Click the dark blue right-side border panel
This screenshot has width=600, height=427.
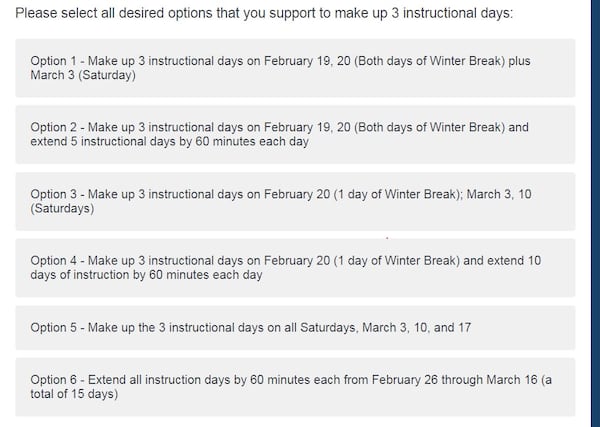[595, 214]
